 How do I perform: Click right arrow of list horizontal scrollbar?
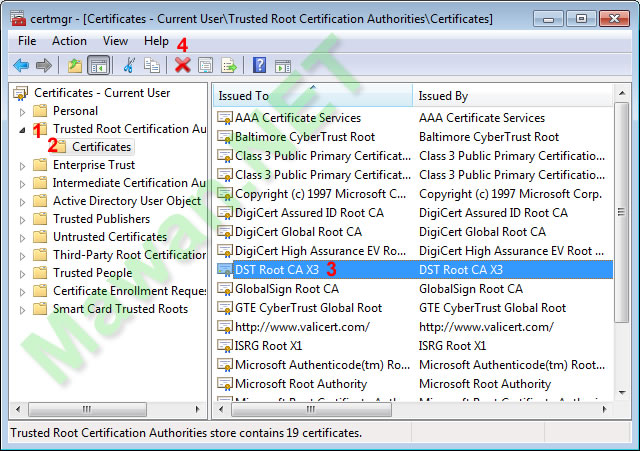click(604, 409)
